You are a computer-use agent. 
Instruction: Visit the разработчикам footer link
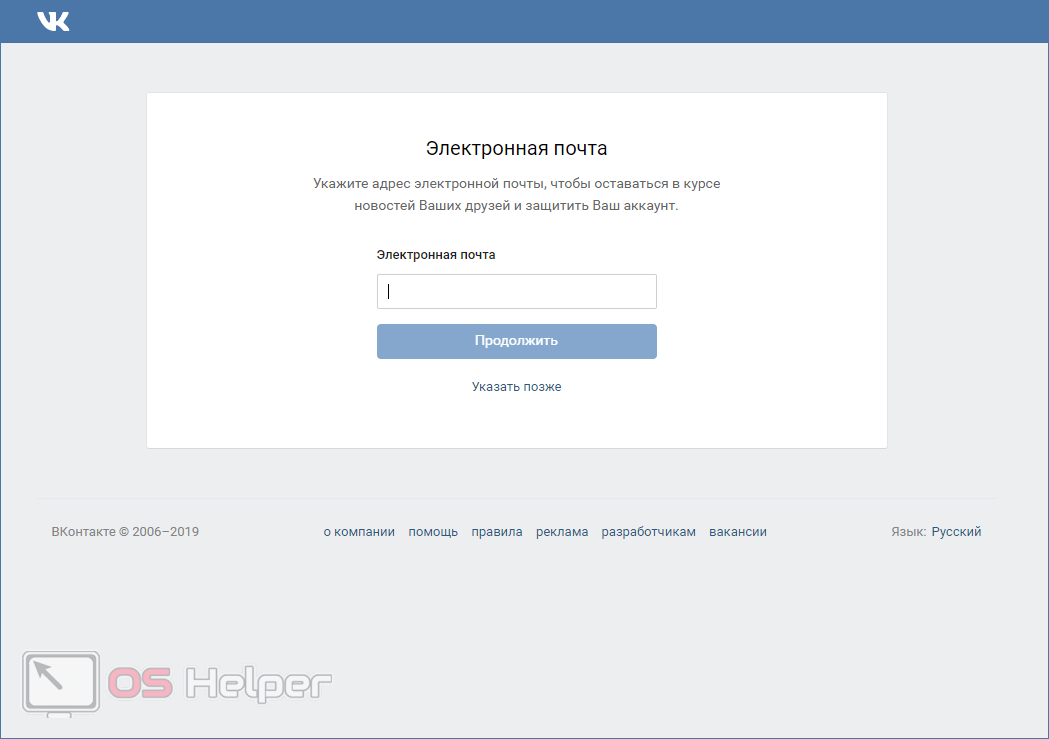(648, 532)
